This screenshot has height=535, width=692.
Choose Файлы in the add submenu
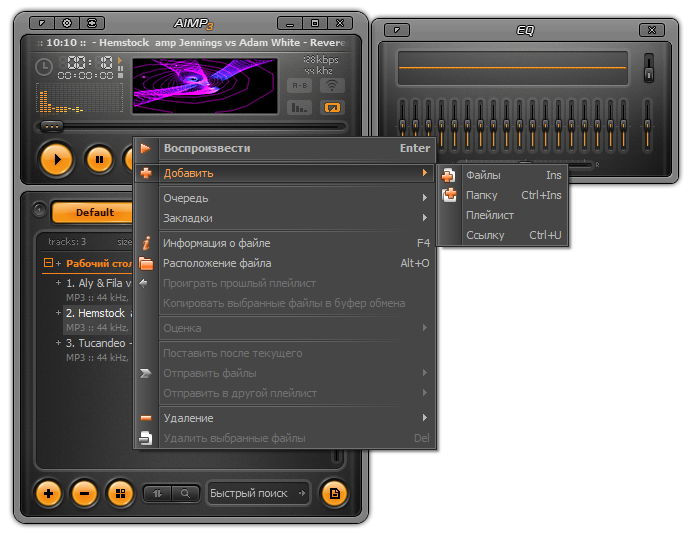(503, 175)
